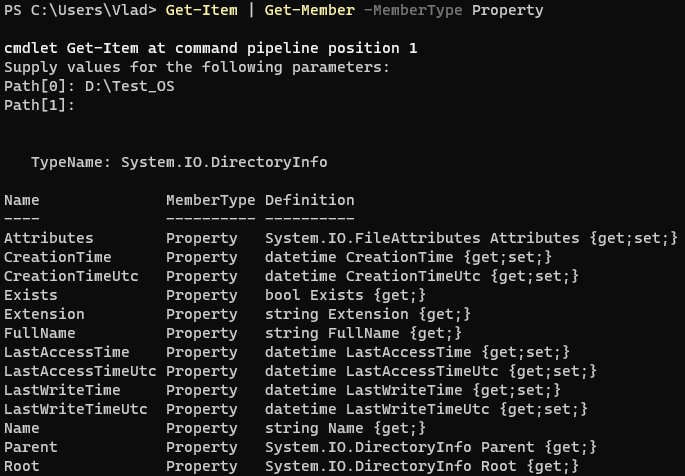
Task: Click the 'datetime LastAccessTime {get;set;}' definition
Action: coord(417,352)
